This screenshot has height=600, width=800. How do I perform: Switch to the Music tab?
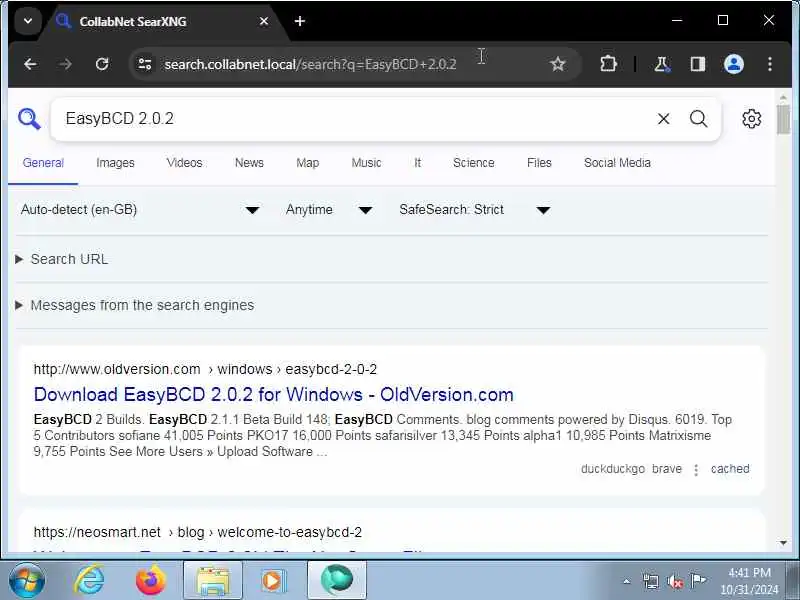[x=366, y=163]
